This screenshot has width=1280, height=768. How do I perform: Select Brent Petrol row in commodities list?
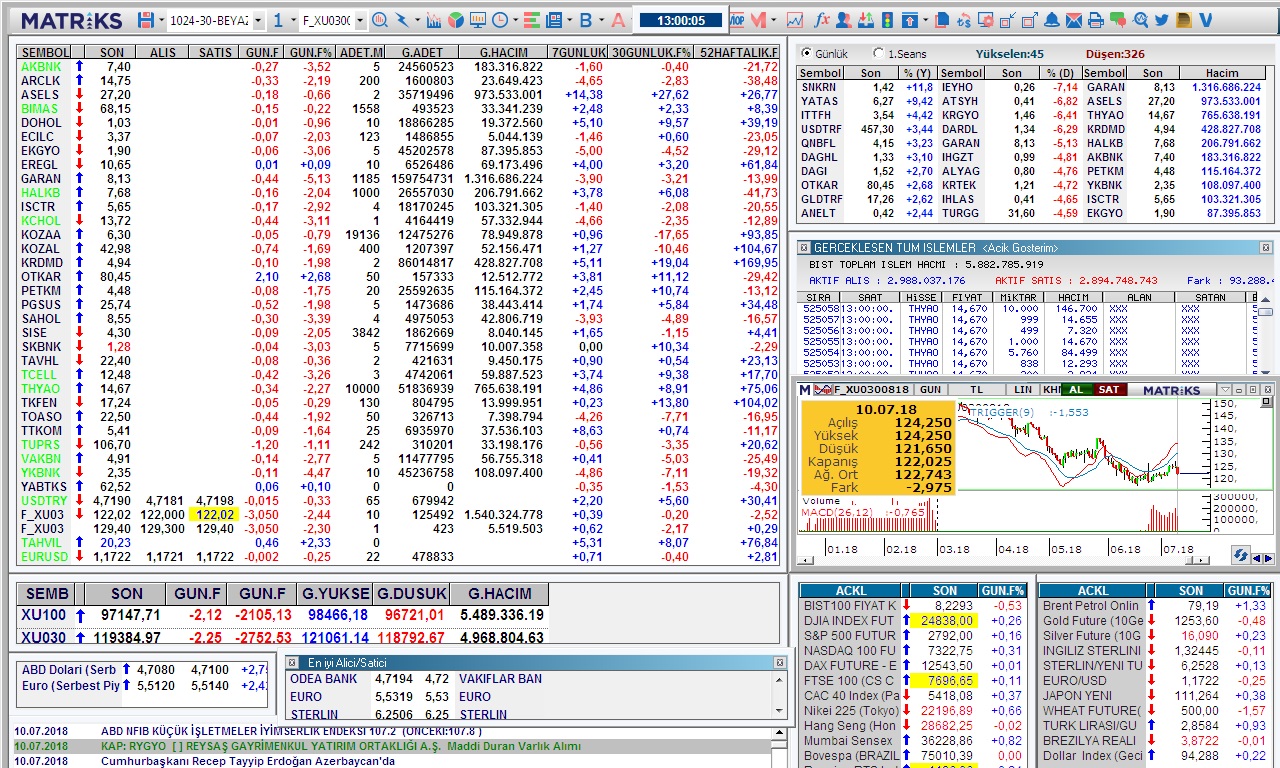[x=1156, y=606]
